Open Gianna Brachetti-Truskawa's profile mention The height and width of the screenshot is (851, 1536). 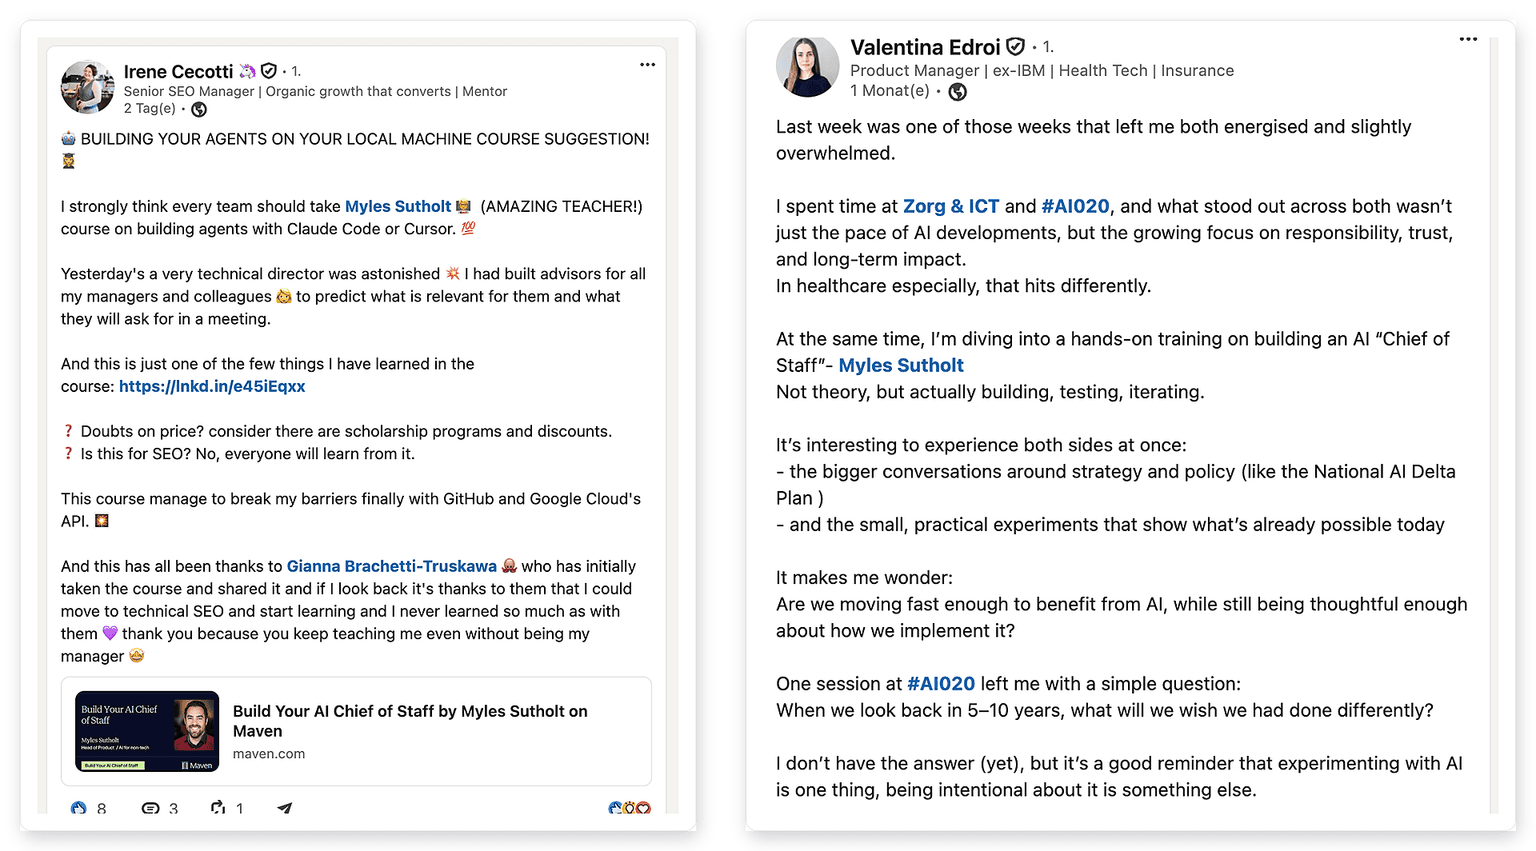pyautogui.click(x=392, y=566)
